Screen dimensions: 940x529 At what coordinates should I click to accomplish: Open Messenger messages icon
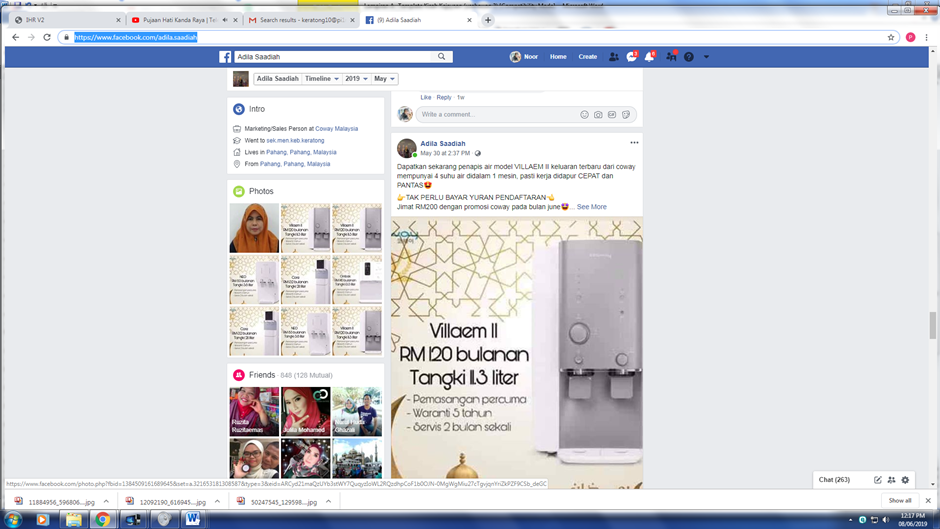[631, 57]
